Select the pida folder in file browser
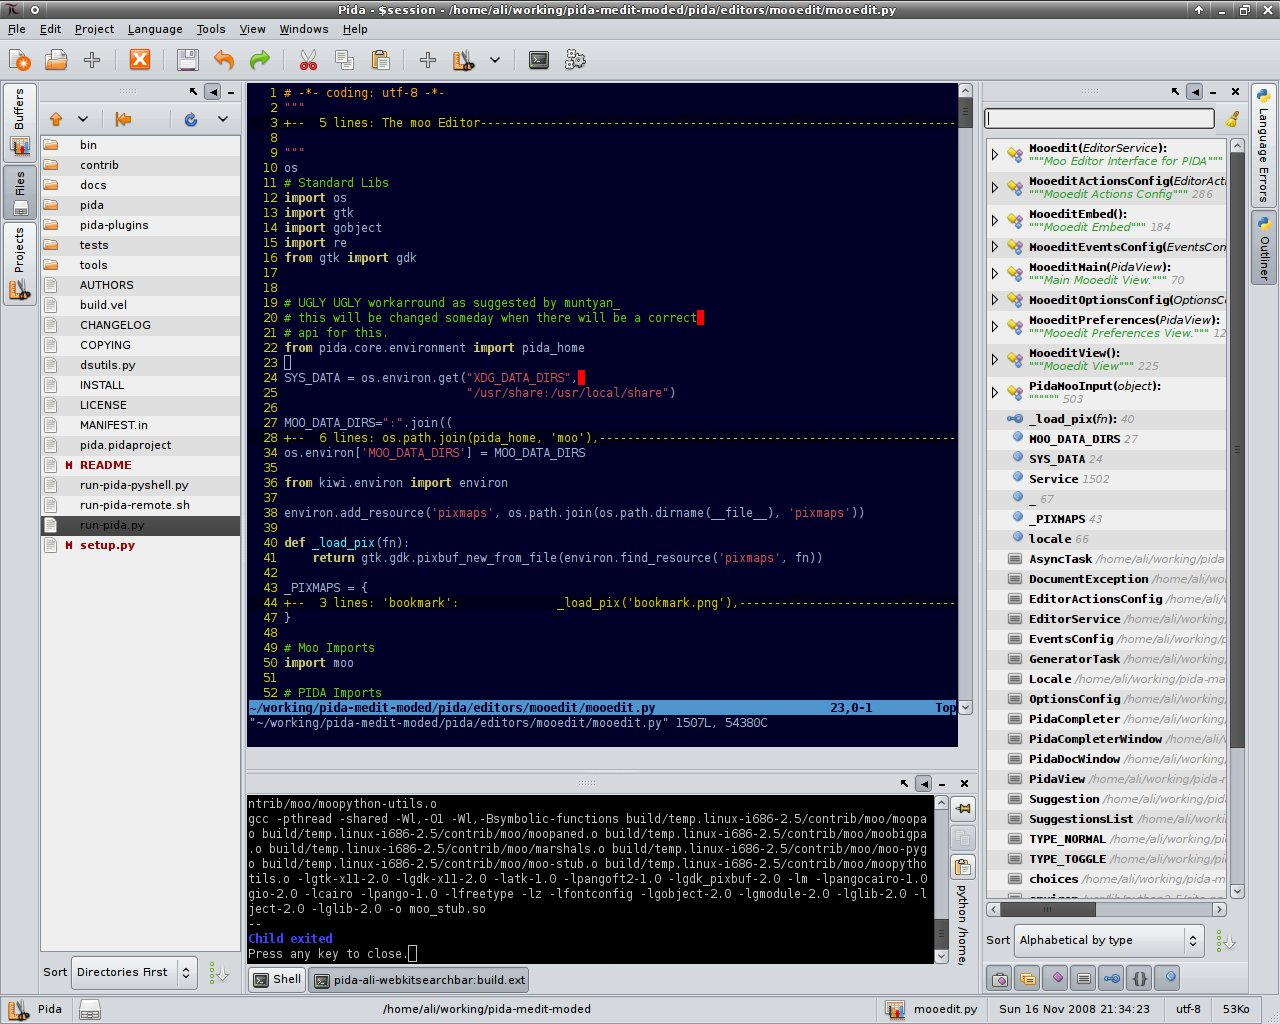 [92, 205]
